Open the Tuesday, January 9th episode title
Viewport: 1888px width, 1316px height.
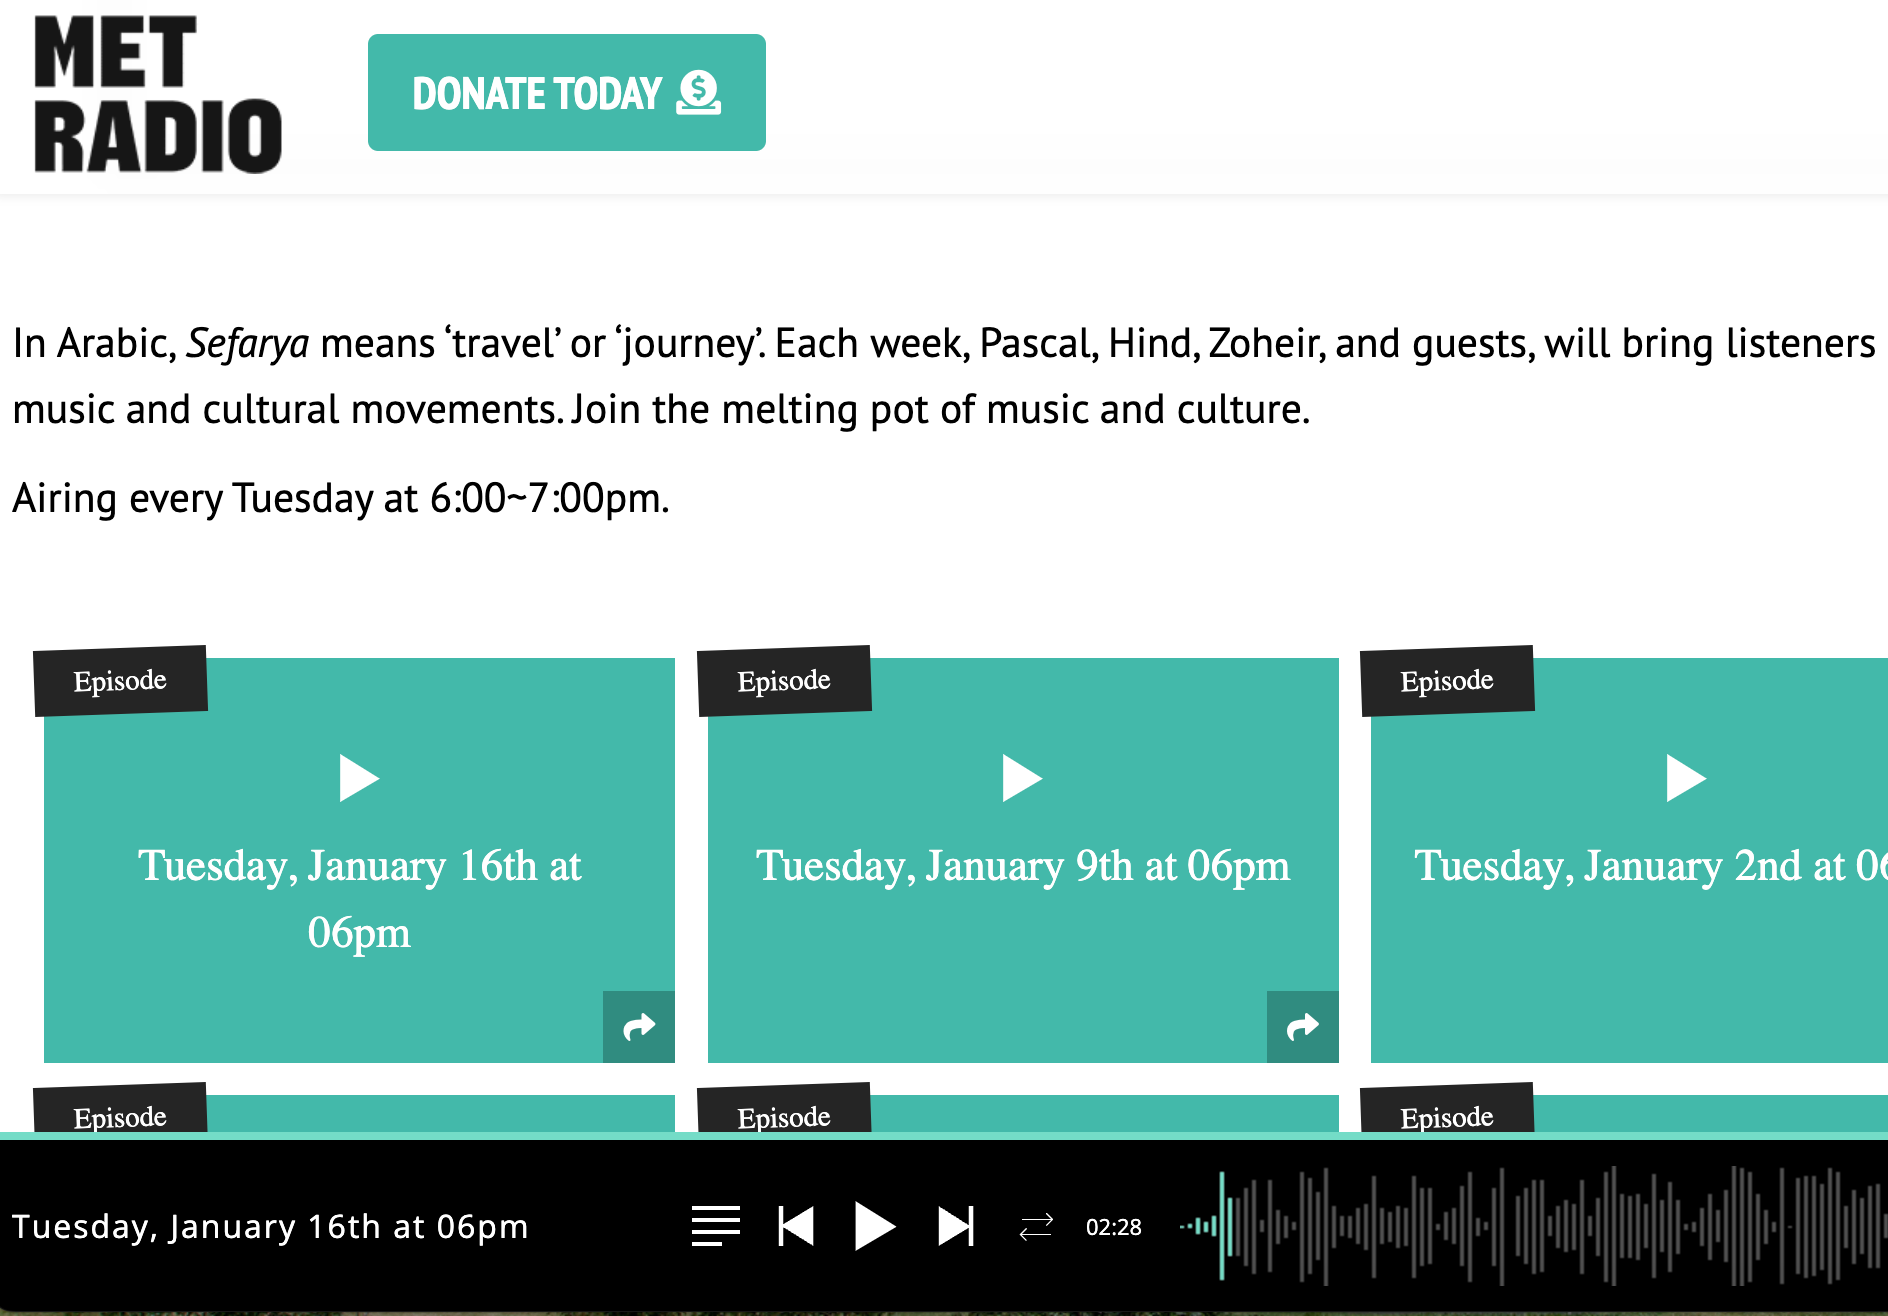coord(1022,866)
